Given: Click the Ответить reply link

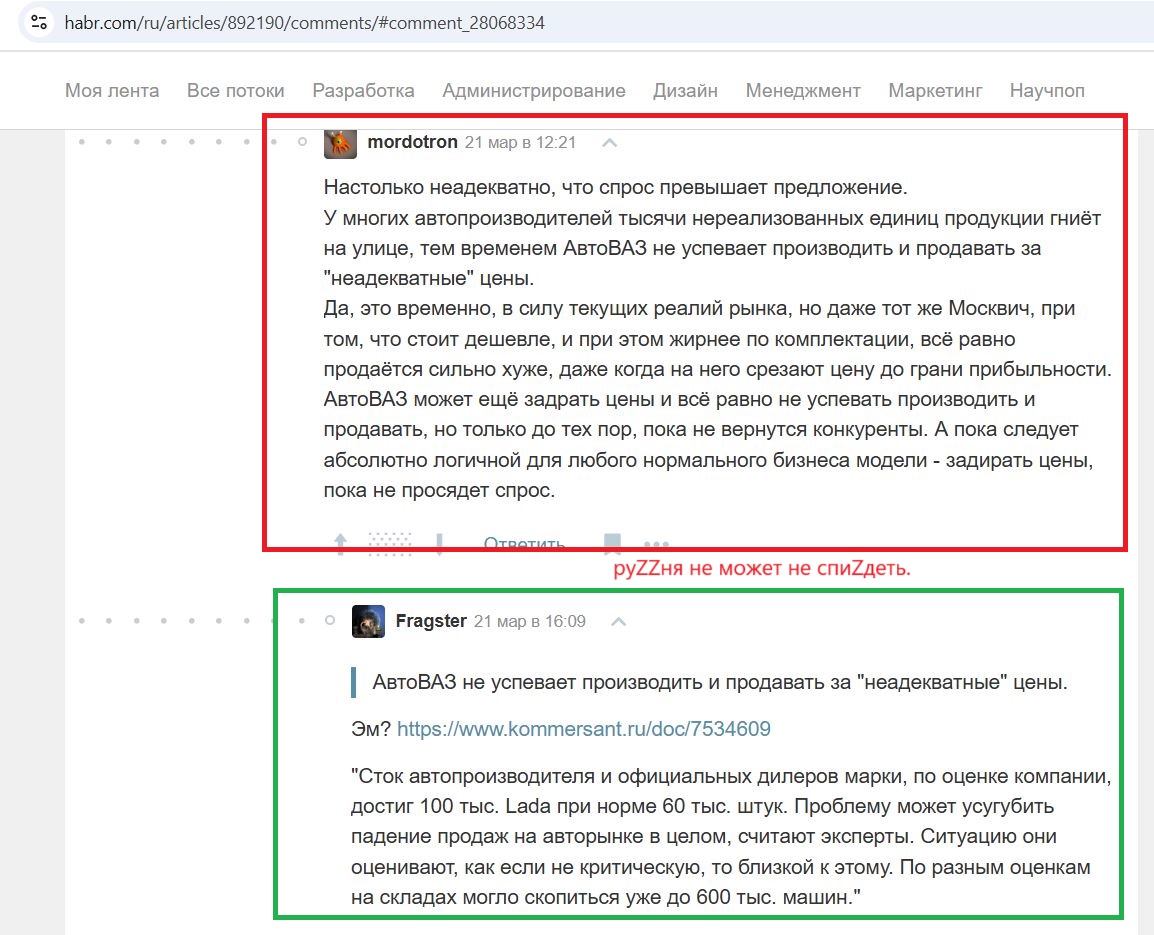Looking at the screenshot, I should pos(524,543).
